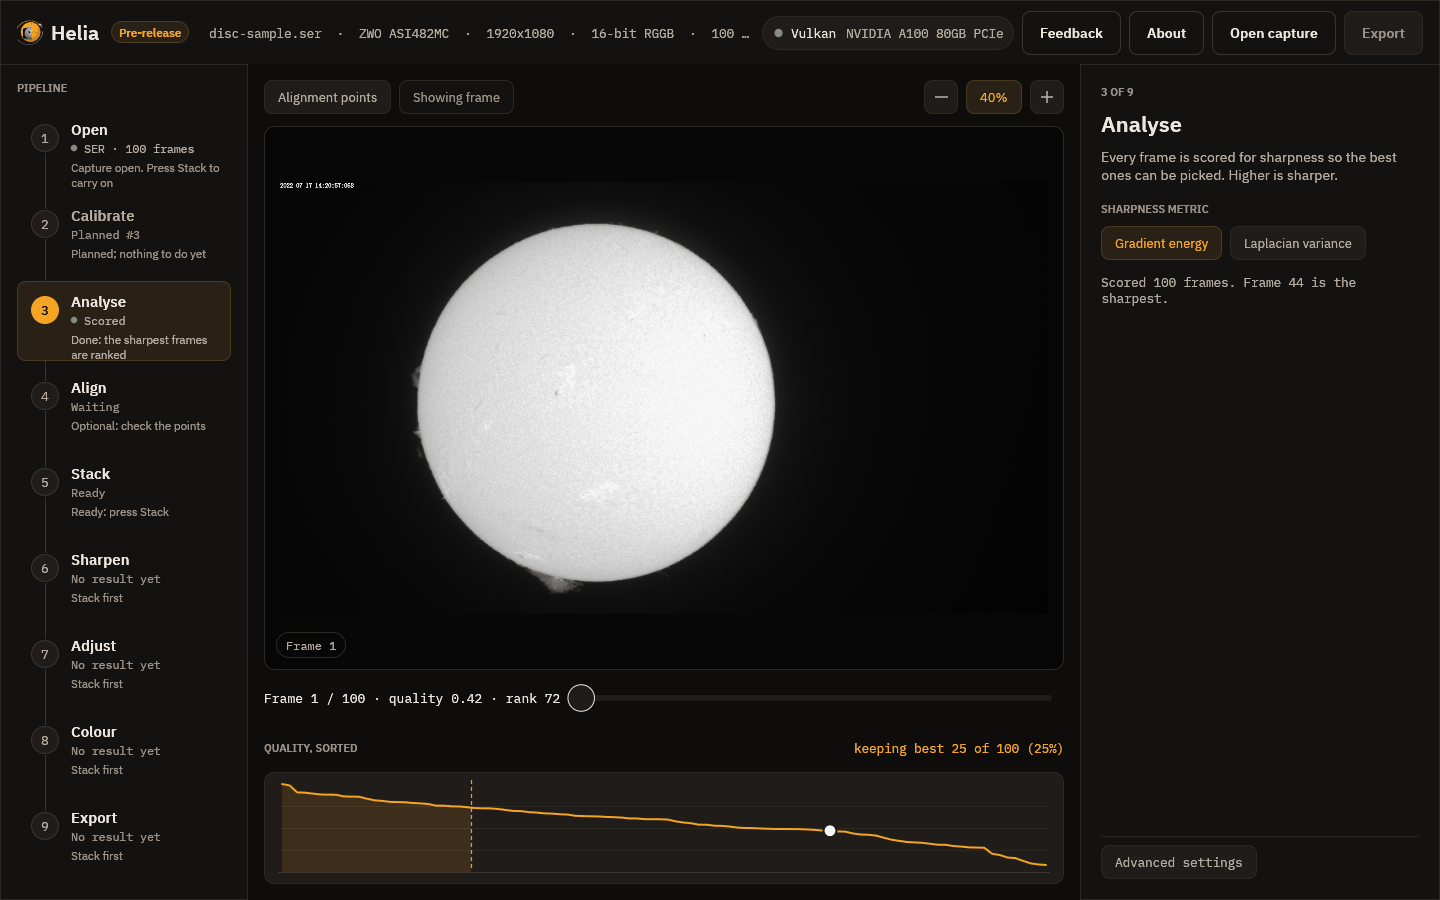Select step 7 number circle for Adjust
Viewport: 1440px width, 900px height.
point(45,654)
